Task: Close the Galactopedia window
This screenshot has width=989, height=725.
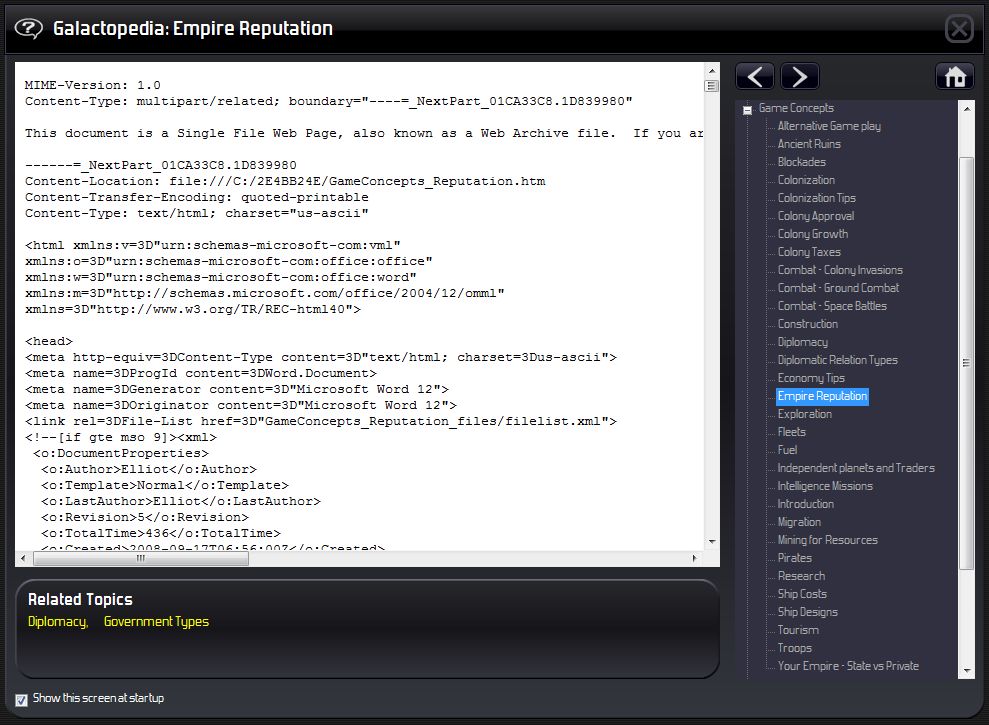Action: (x=959, y=28)
